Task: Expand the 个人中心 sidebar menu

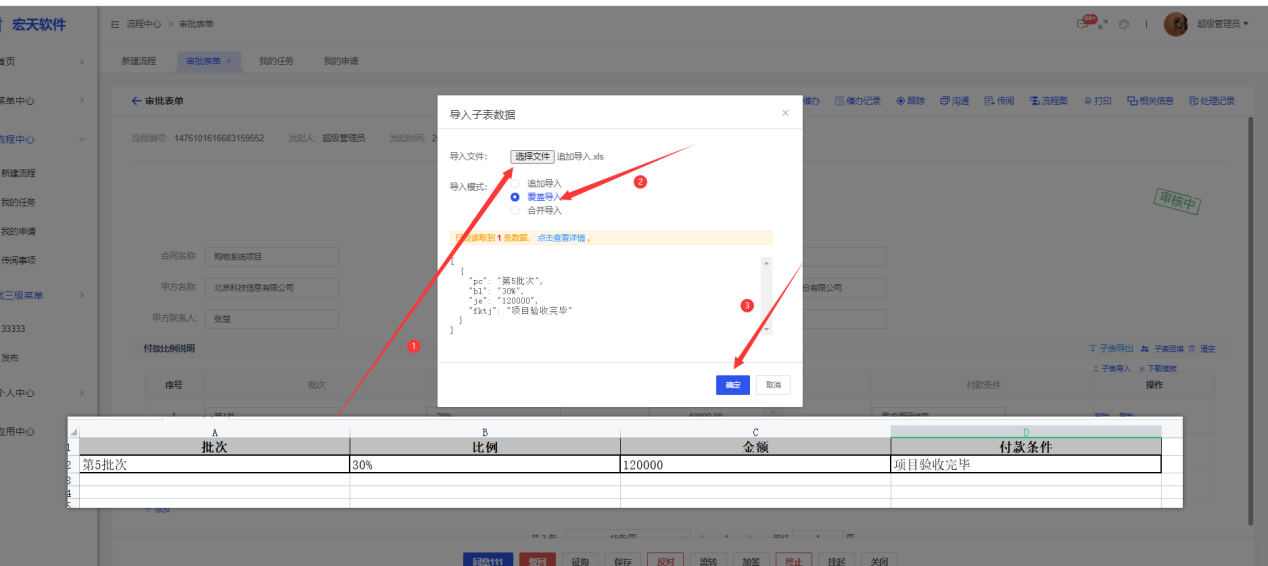Action: point(82,393)
